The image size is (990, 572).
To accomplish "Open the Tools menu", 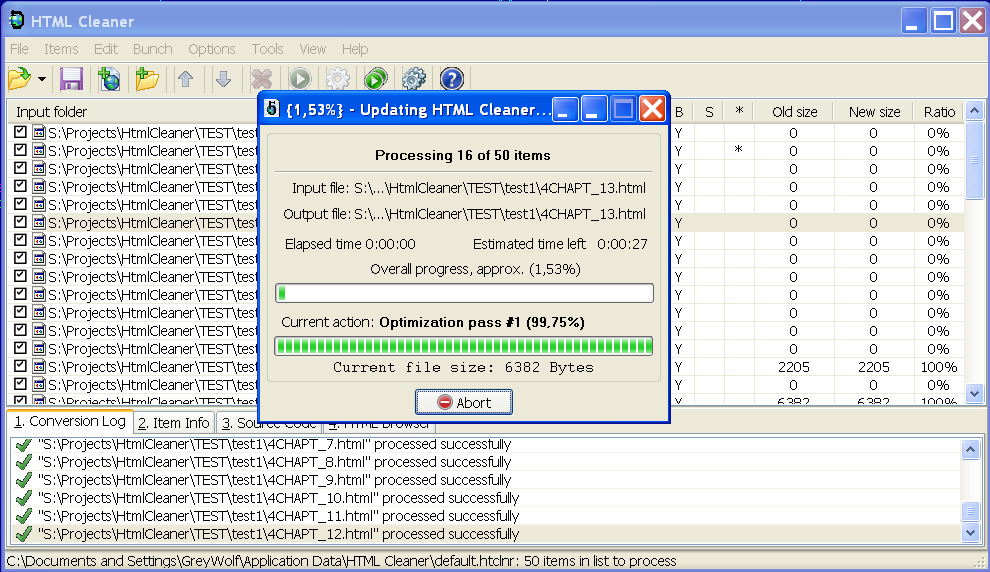I will tap(267, 49).
